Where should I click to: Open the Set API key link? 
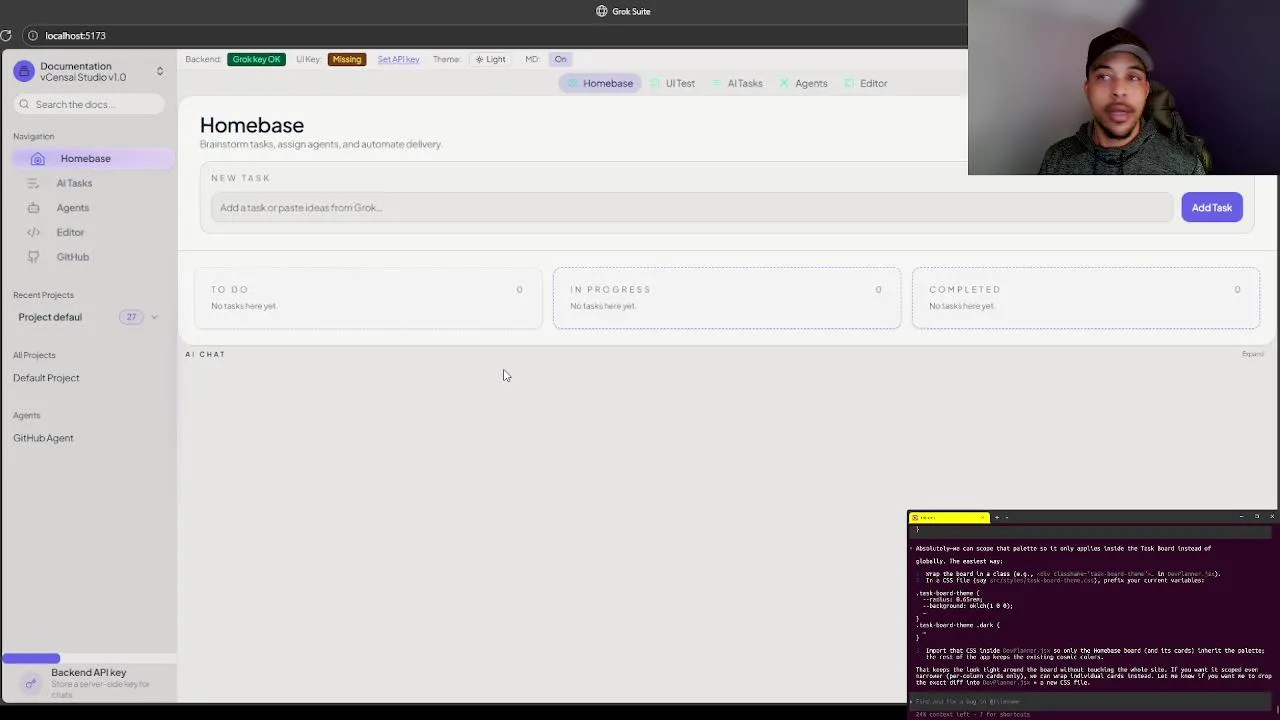click(398, 59)
